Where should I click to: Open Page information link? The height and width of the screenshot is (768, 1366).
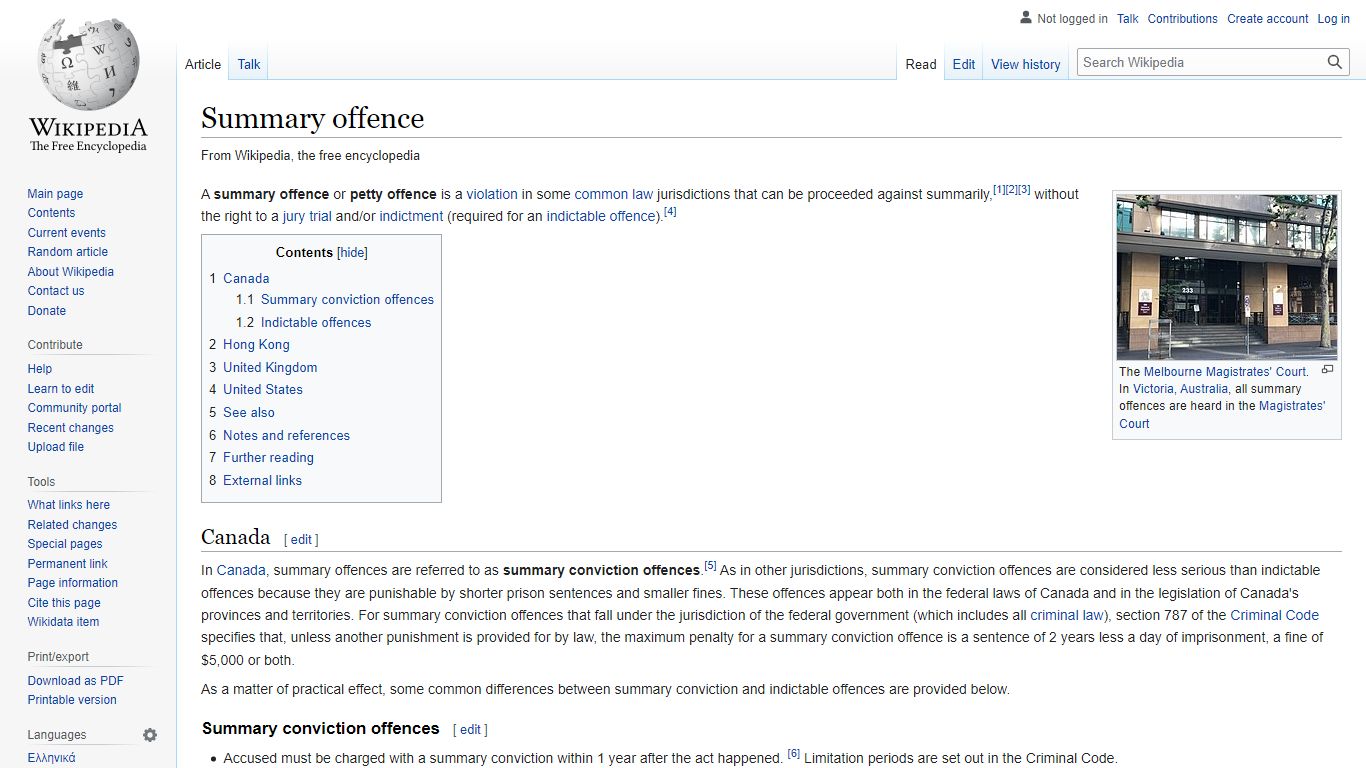click(72, 583)
